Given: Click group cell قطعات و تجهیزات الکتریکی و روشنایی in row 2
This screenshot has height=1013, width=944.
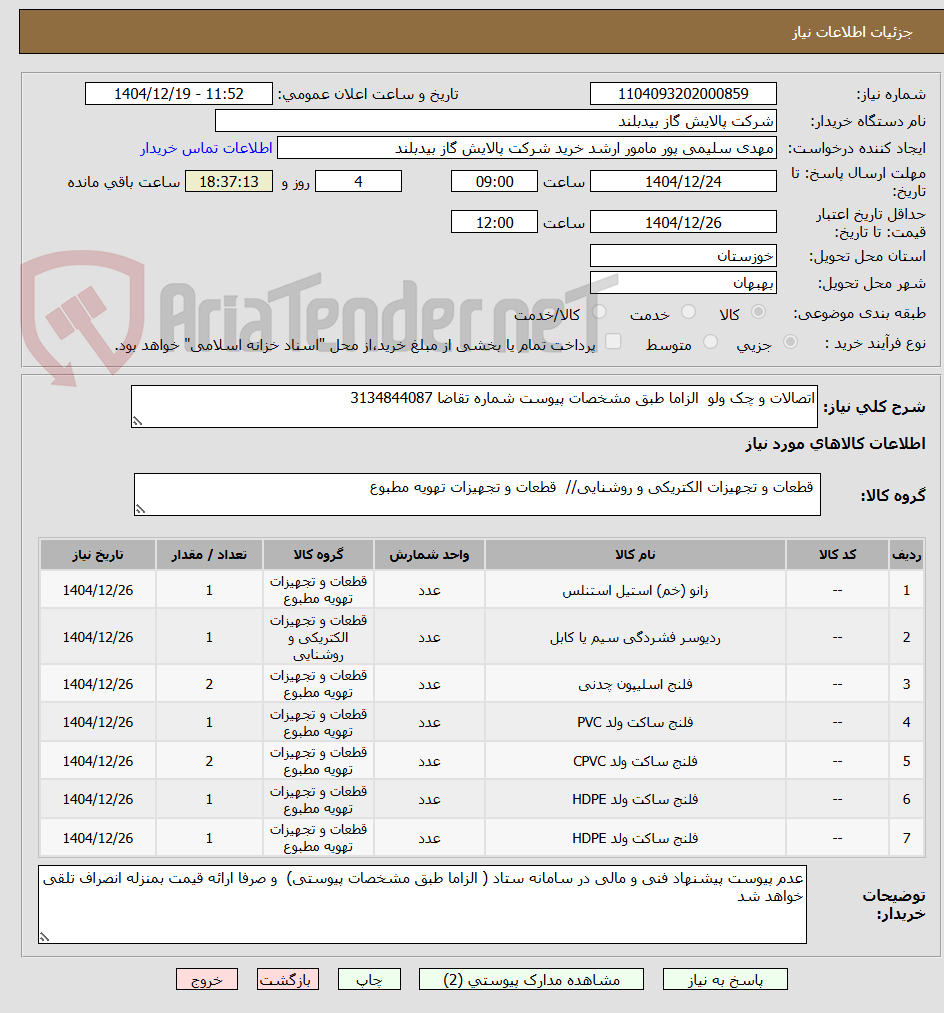Looking at the screenshot, I should (318, 637).
